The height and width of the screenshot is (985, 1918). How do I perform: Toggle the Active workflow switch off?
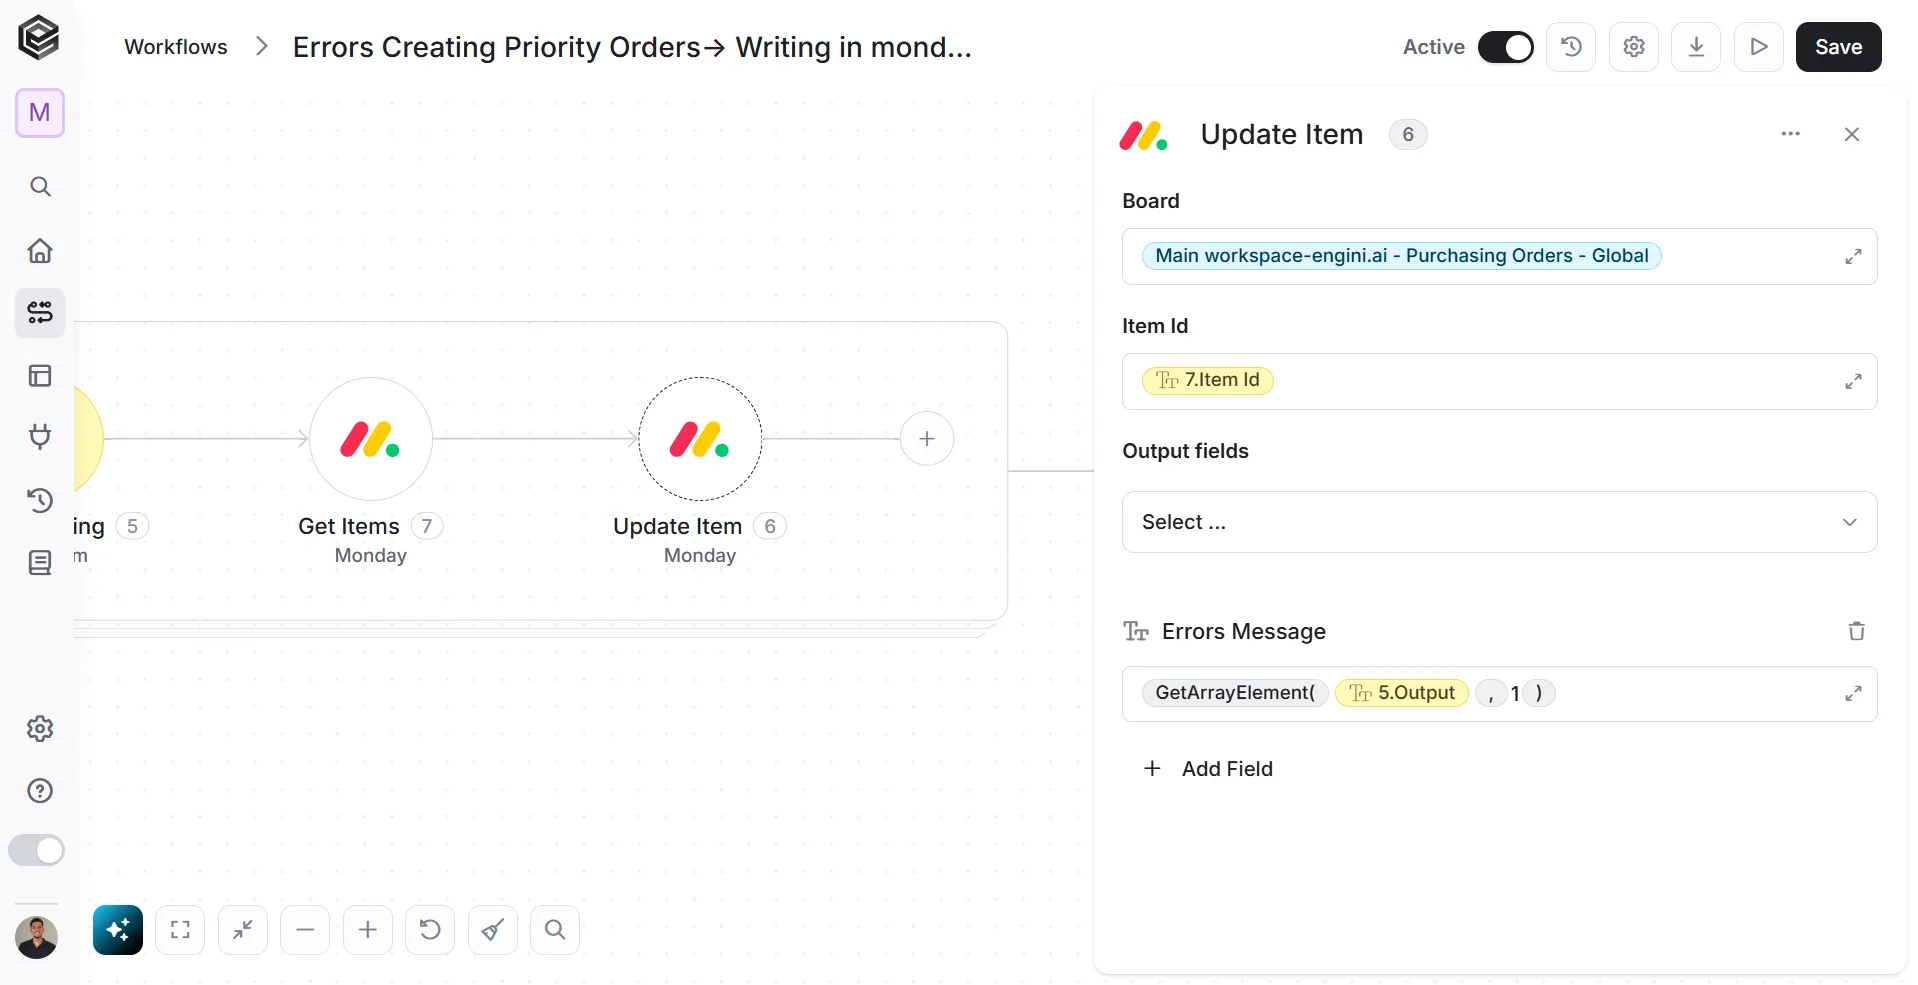1505,47
